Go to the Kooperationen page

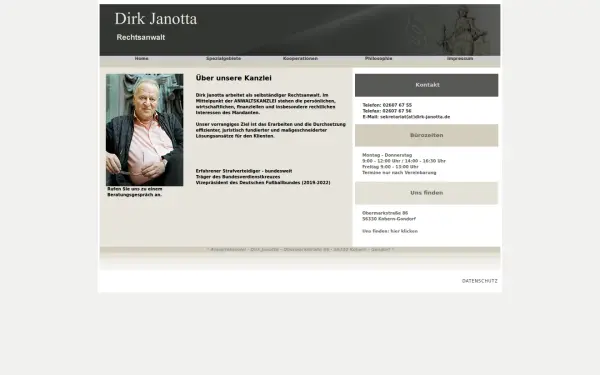tap(300, 59)
